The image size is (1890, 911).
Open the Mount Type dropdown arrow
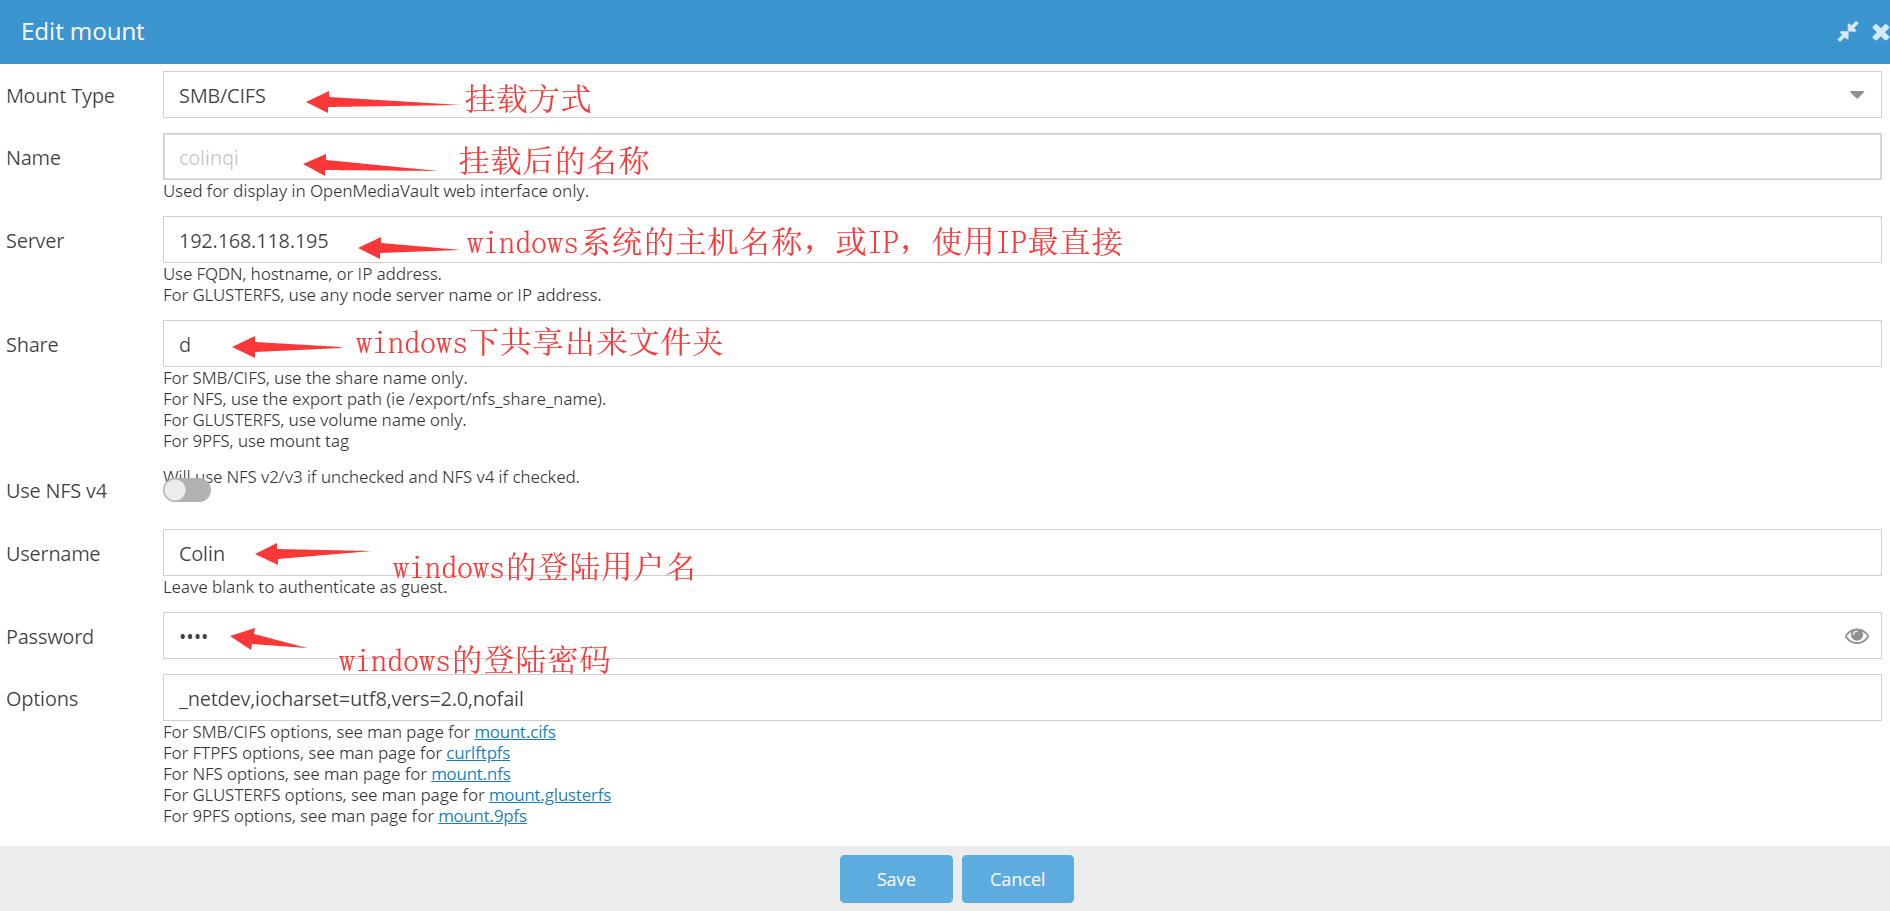pyautogui.click(x=1857, y=95)
